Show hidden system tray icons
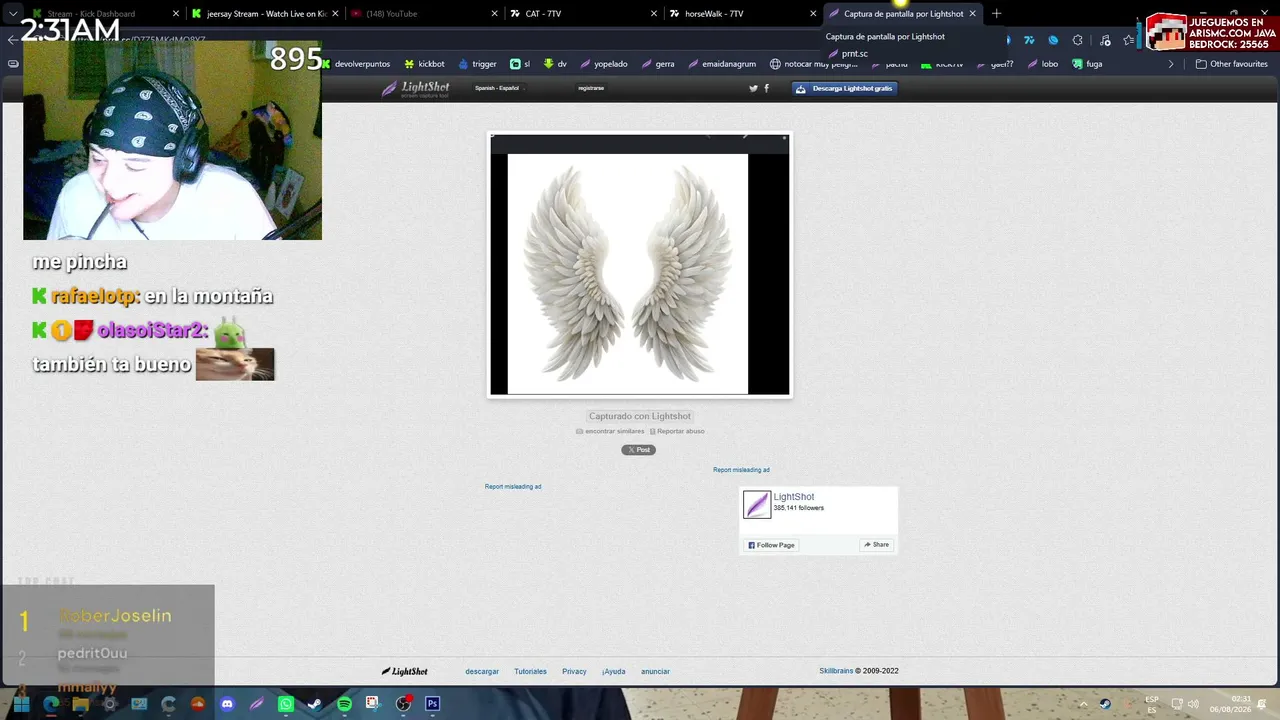The image size is (1280, 720). 1083,704
